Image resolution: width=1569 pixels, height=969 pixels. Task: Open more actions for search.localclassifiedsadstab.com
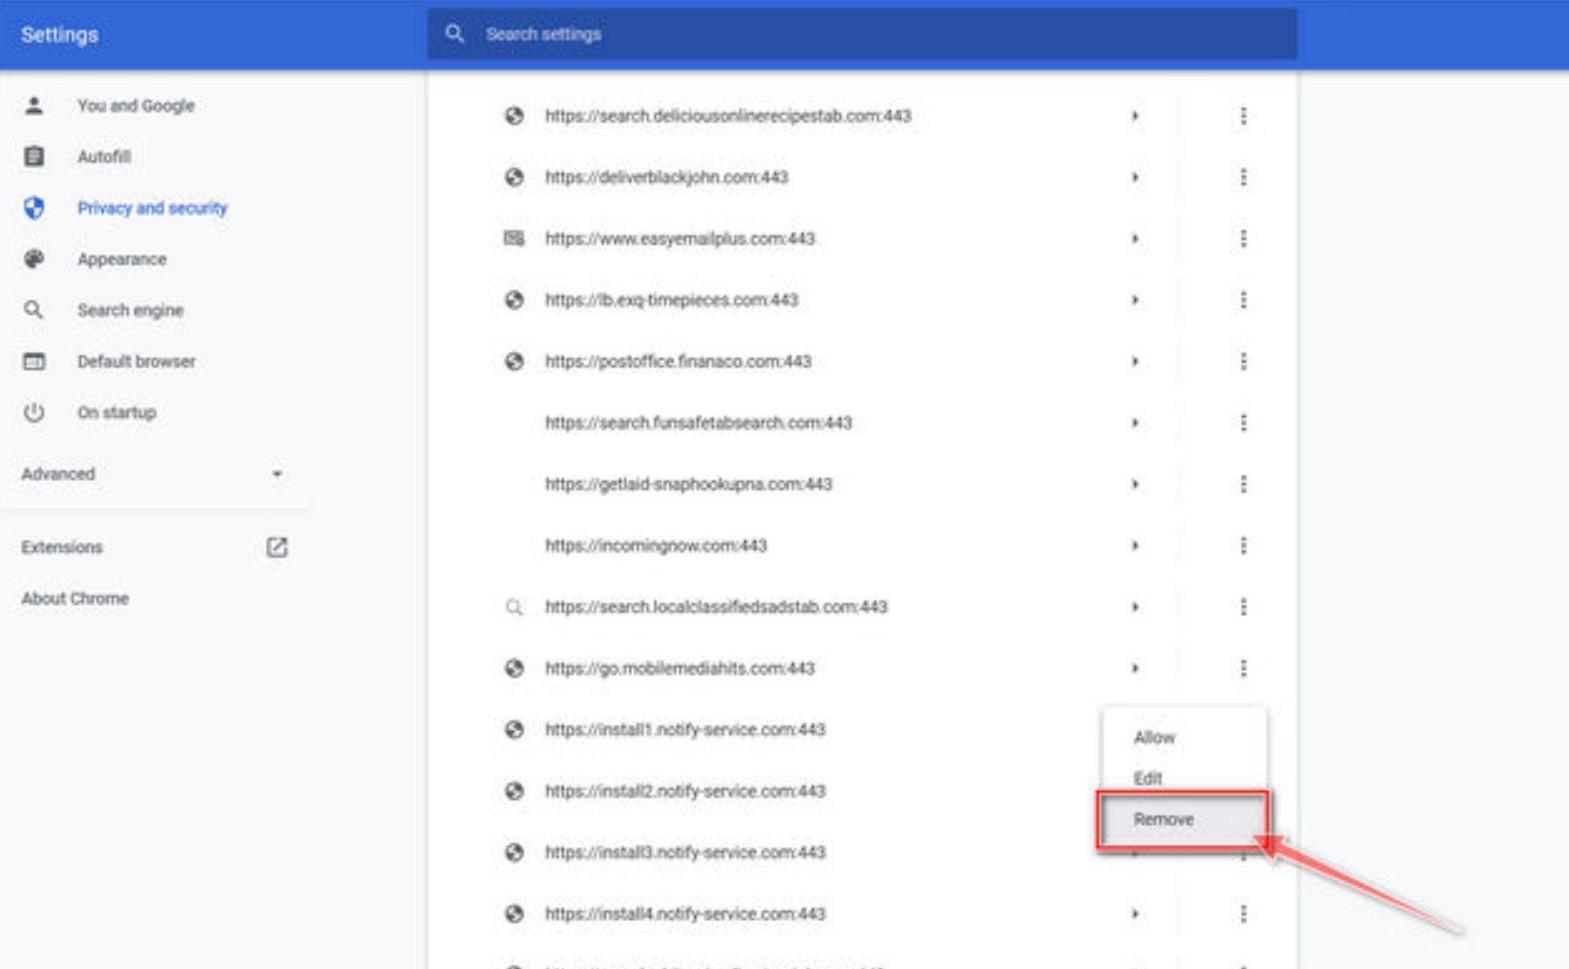pos(1243,607)
